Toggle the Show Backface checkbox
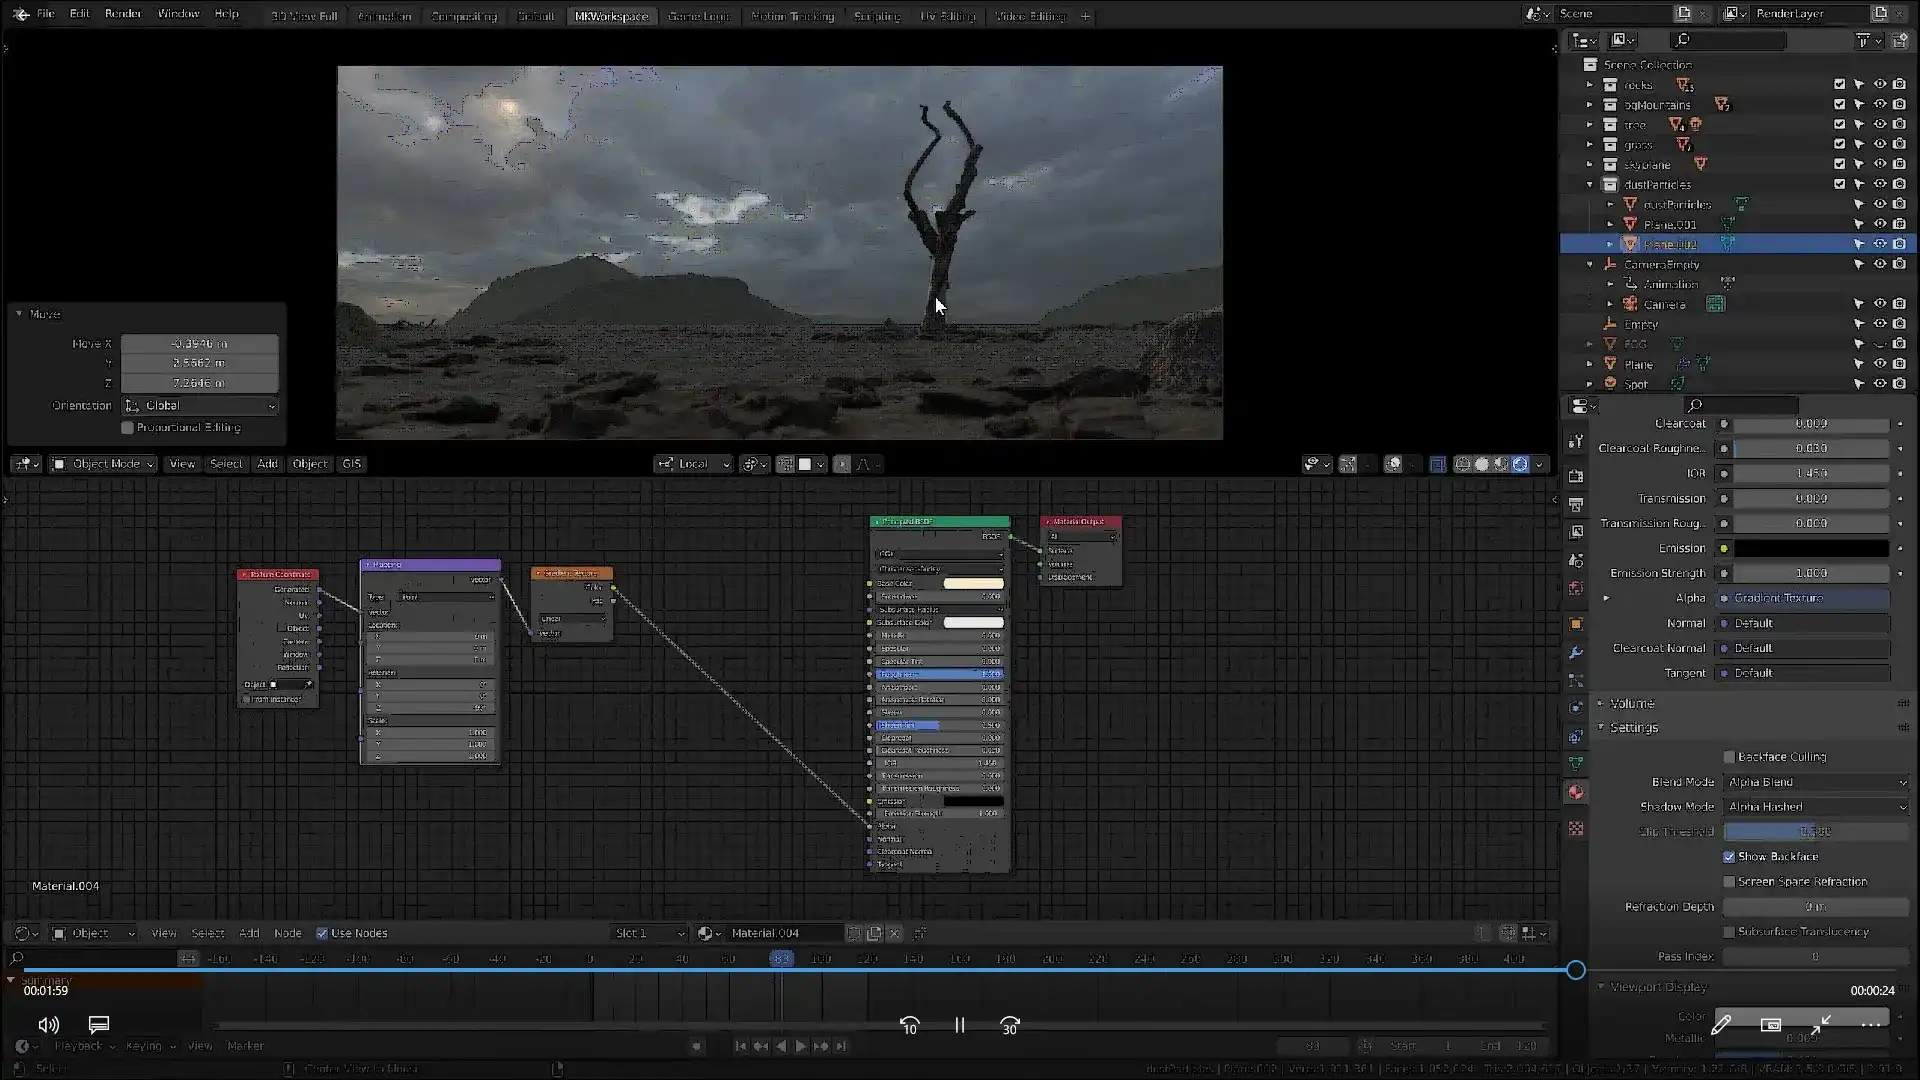The height and width of the screenshot is (1080, 1920). (x=1729, y=857)
